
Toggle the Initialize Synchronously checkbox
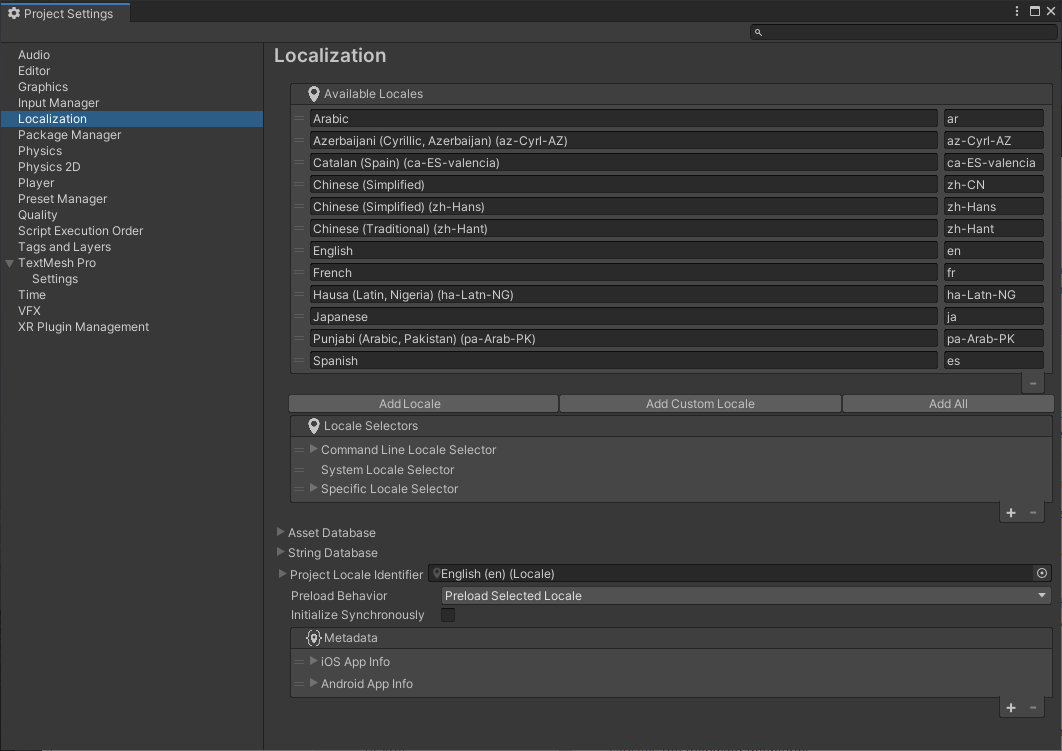point(447,615)
